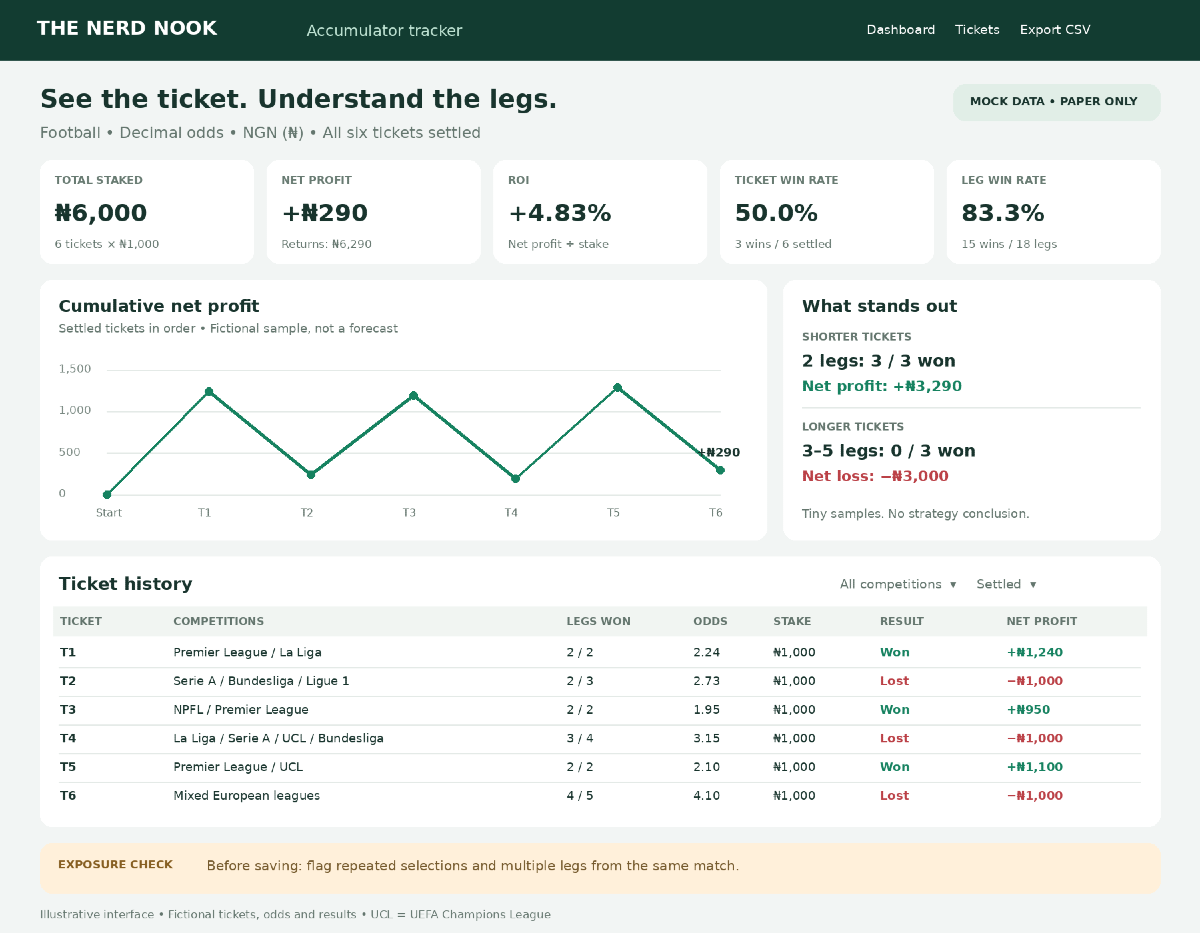
Task: Click the Net loss: −₦3,000 text
Action: pos(875,476)
